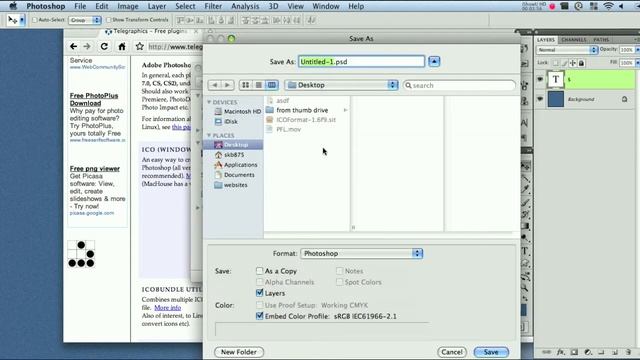Viewport: 640px width, 360px height.
Task: Open the Group dropdown in options bar
Action: pos(85,20)
